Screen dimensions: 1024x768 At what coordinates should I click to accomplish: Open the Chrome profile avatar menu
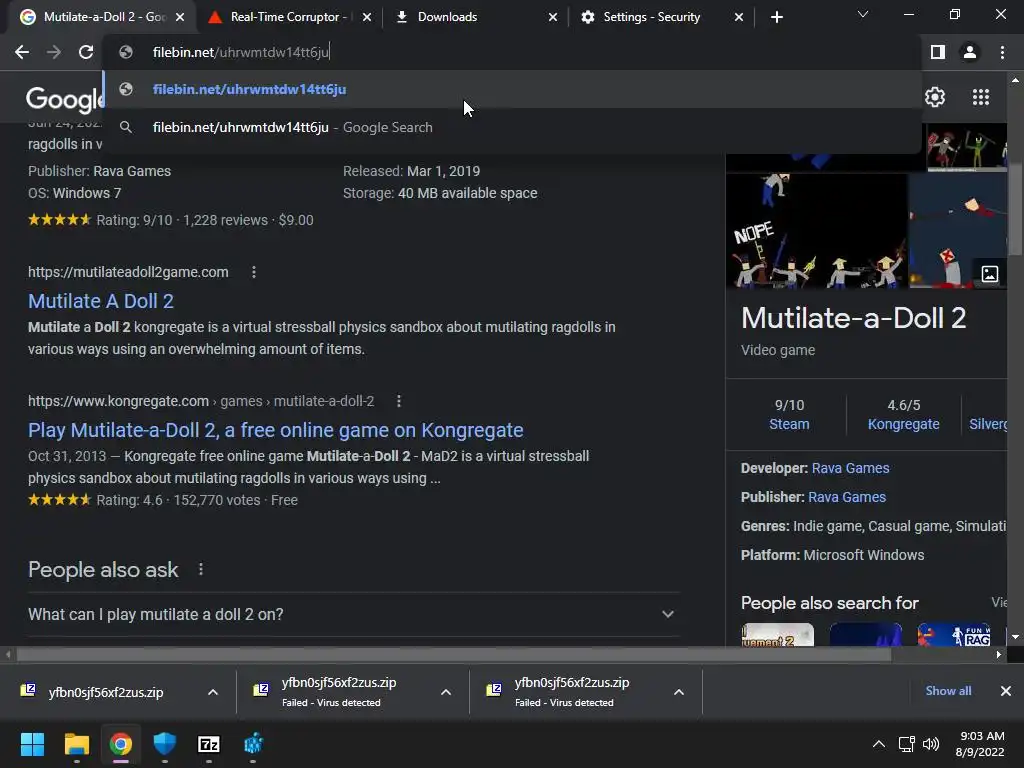pos(970,52)
